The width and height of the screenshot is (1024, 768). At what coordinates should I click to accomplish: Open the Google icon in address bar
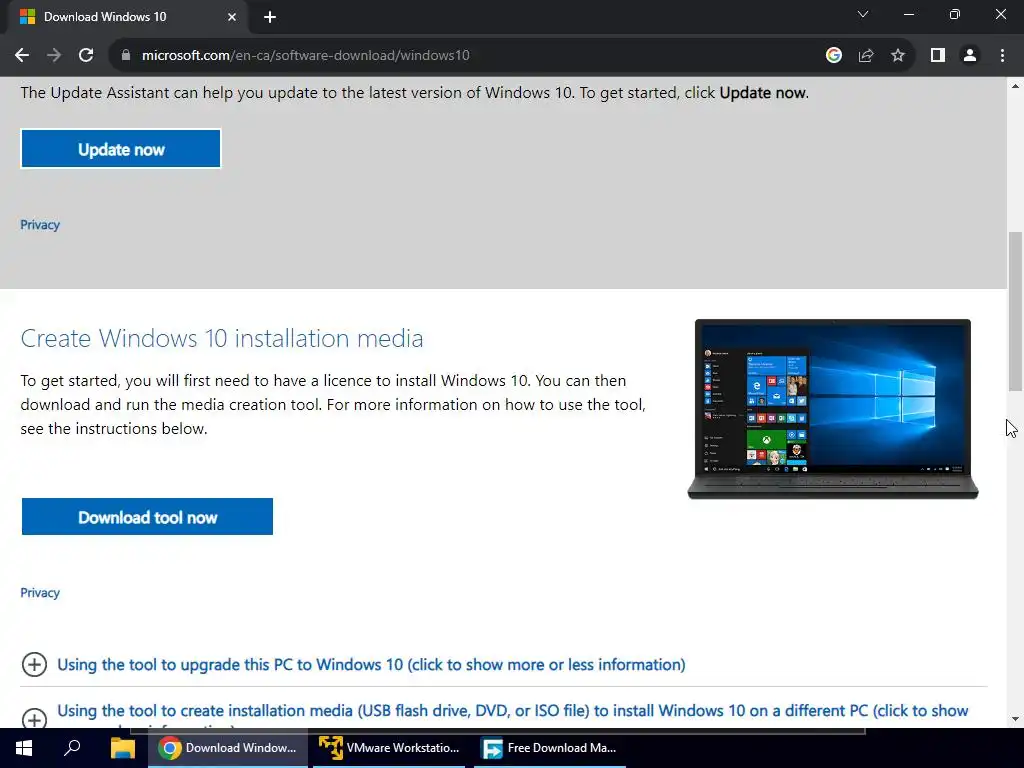pyautogui.click(x=833, y=56)
